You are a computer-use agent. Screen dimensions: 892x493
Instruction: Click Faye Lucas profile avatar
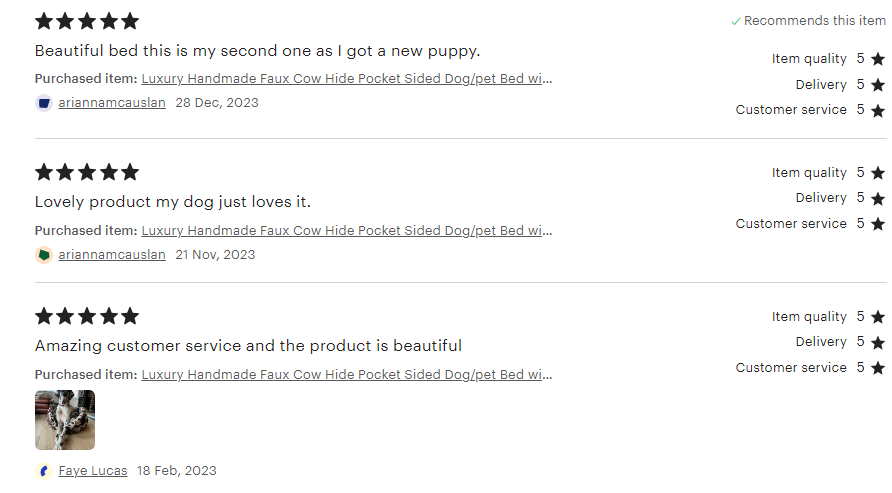43,471
